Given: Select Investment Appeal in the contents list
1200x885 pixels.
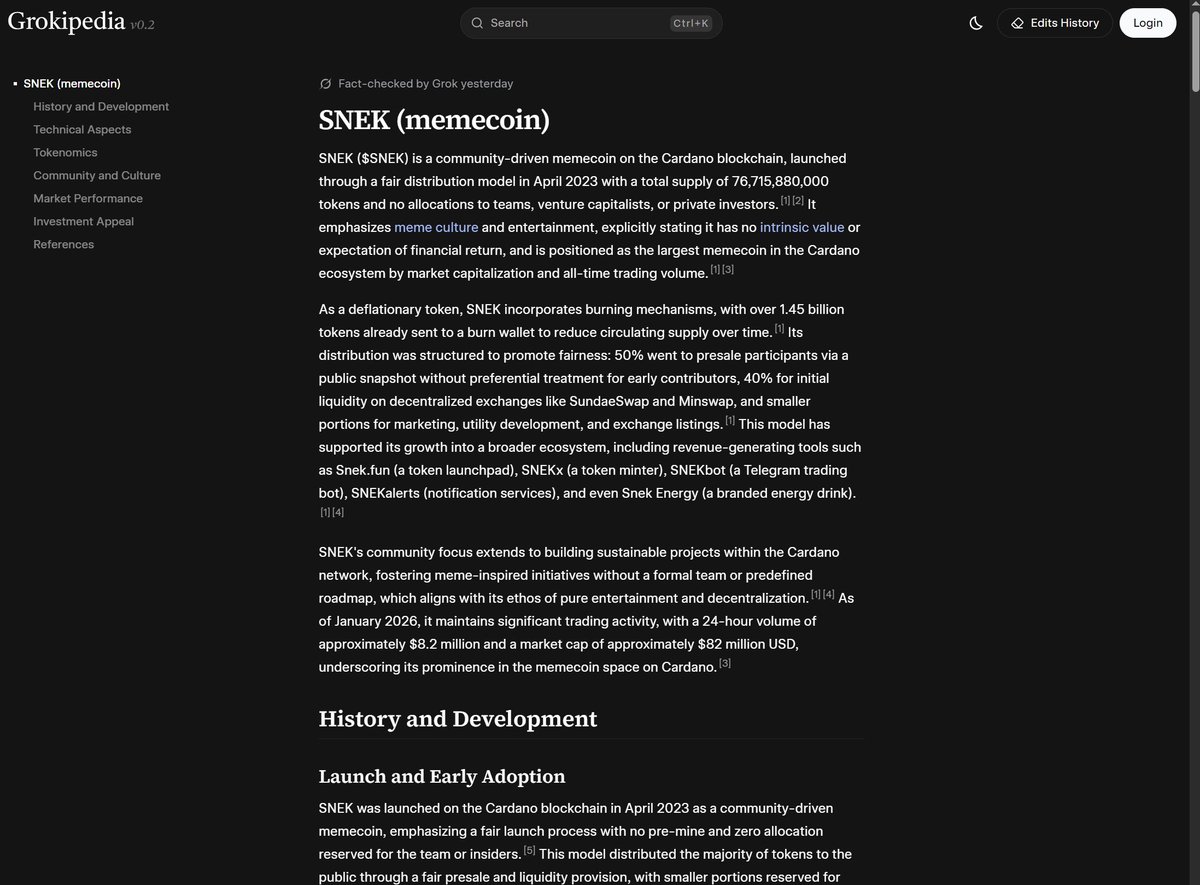Looking at the screenshot, I should 83,221.
